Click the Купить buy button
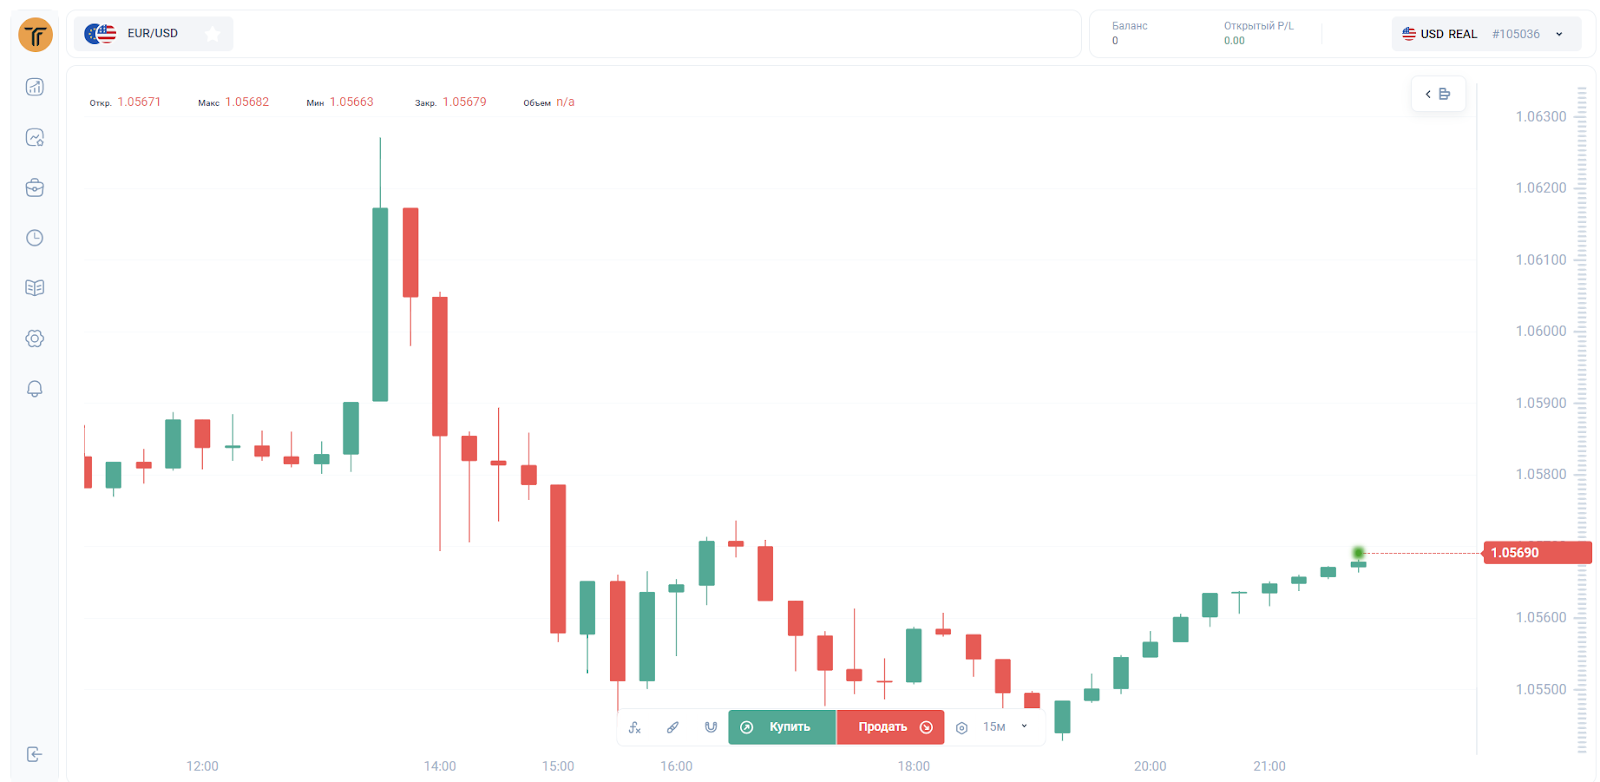 781,727
